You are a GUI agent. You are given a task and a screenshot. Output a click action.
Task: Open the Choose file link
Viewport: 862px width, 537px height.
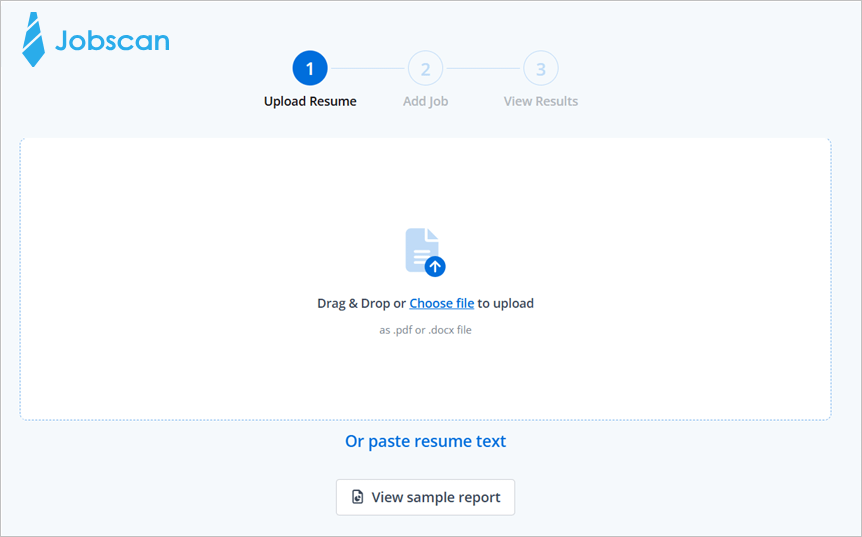pos(441,303)
